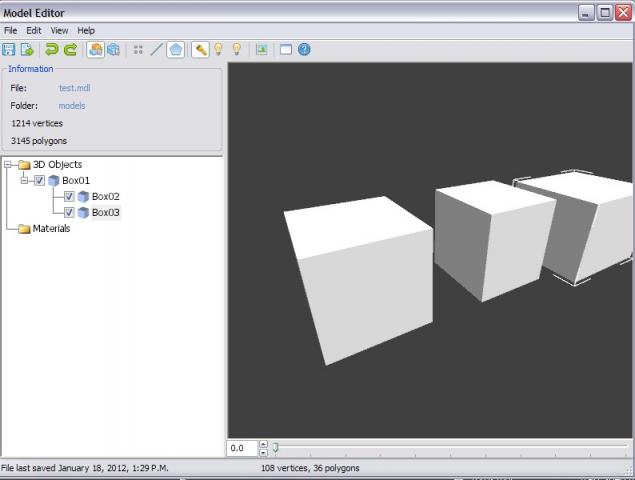Uncheck the Box01 visibility checkbox
Image resolution: width=635 pixels, height=480 pixels.
(40, 181)
